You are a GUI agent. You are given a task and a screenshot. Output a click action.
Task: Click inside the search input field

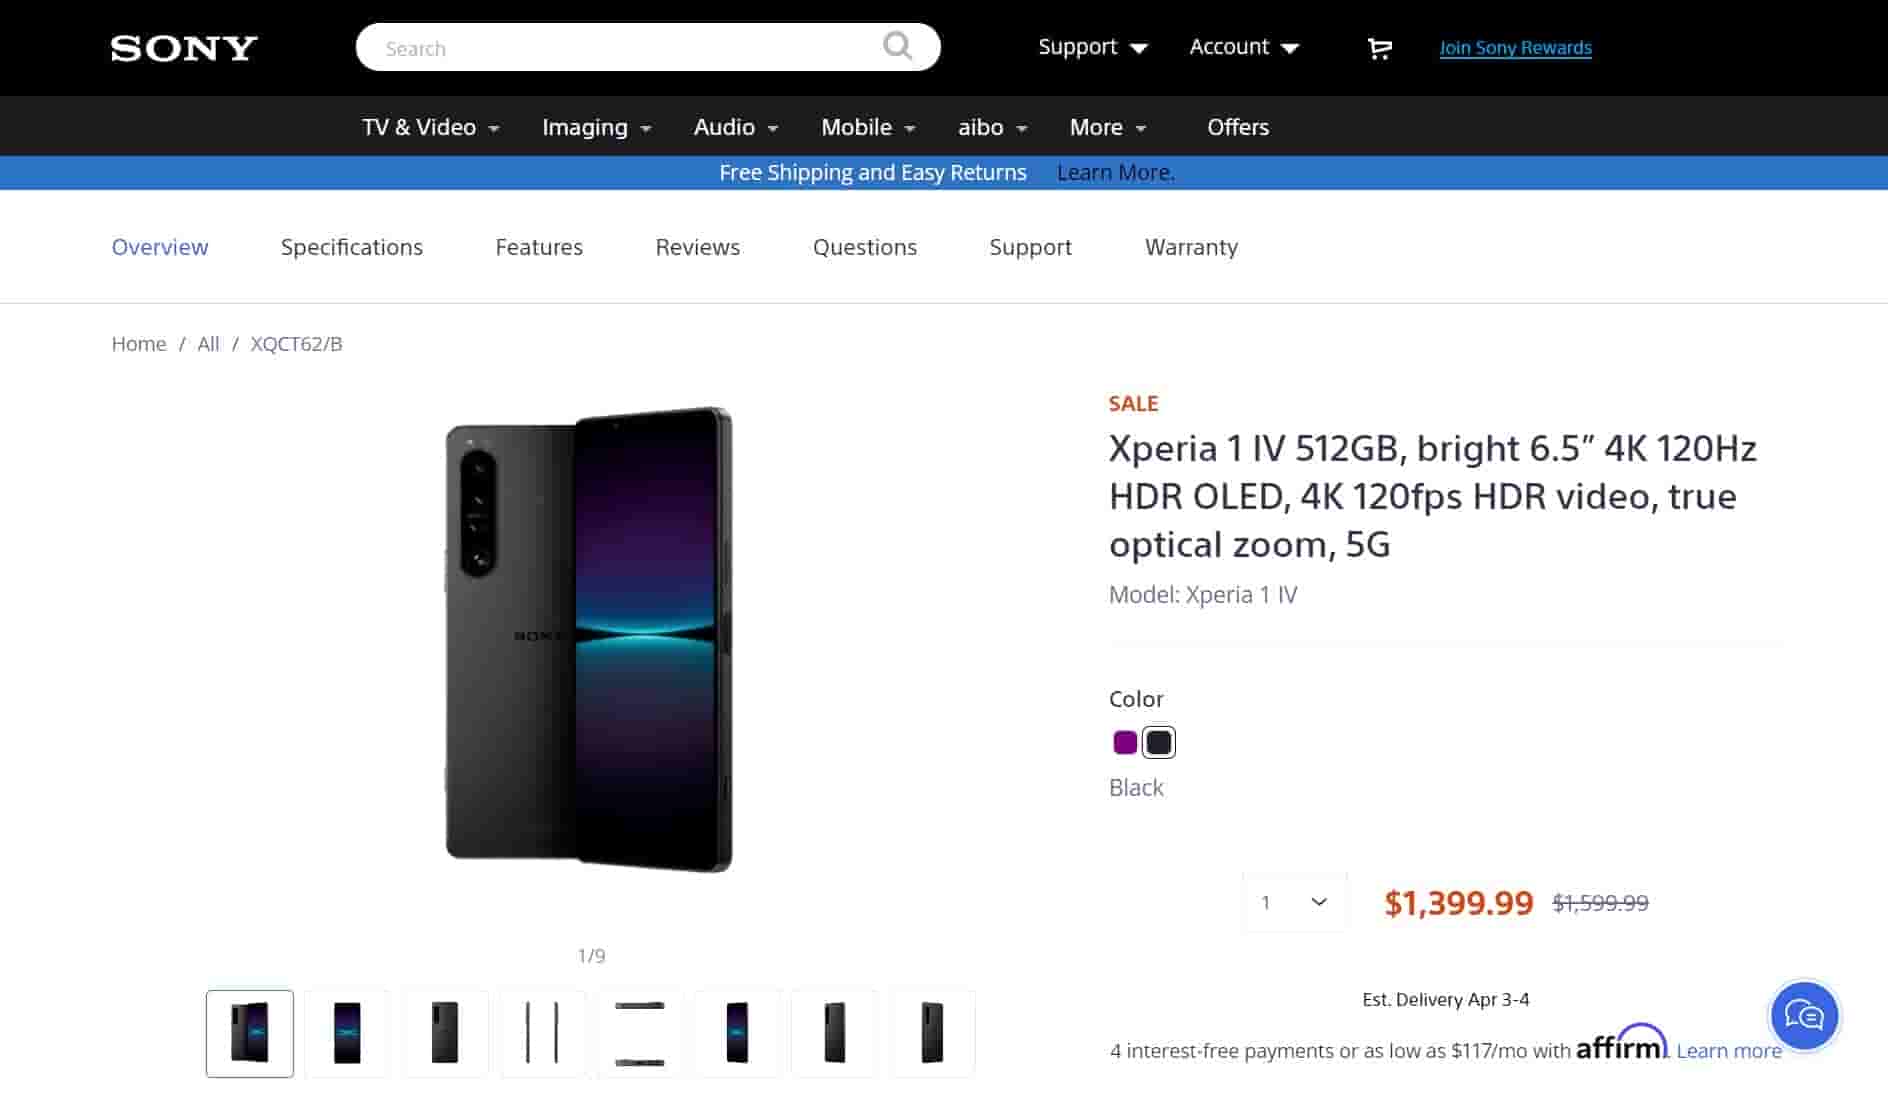coord(600,47)
